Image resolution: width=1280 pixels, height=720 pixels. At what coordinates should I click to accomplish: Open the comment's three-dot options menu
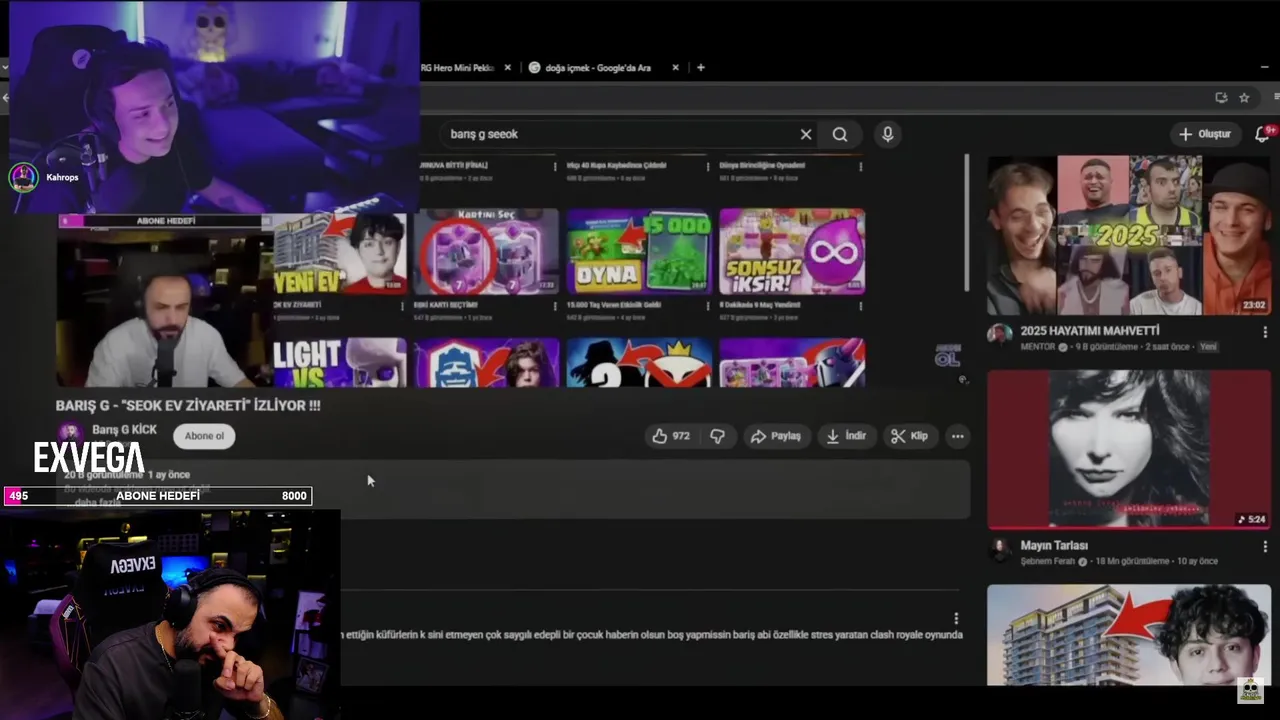955,619
